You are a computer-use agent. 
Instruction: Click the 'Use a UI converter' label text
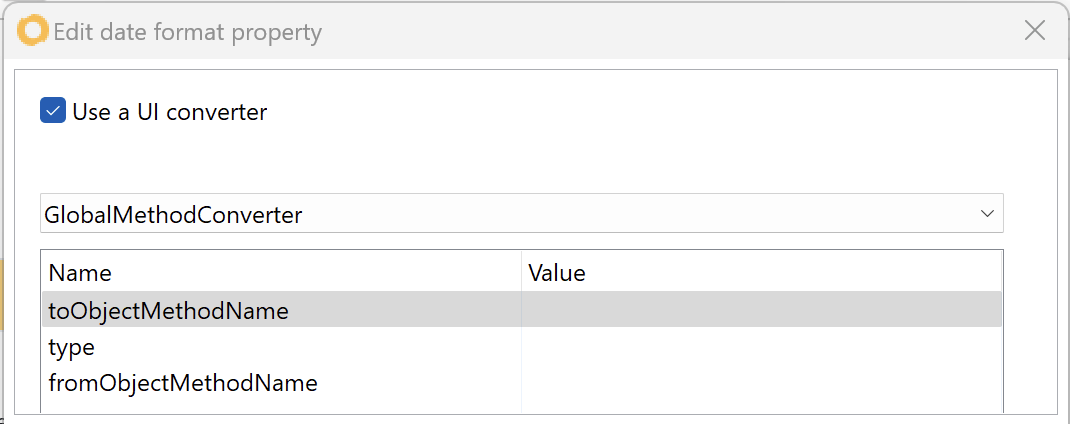pos(170,112)
